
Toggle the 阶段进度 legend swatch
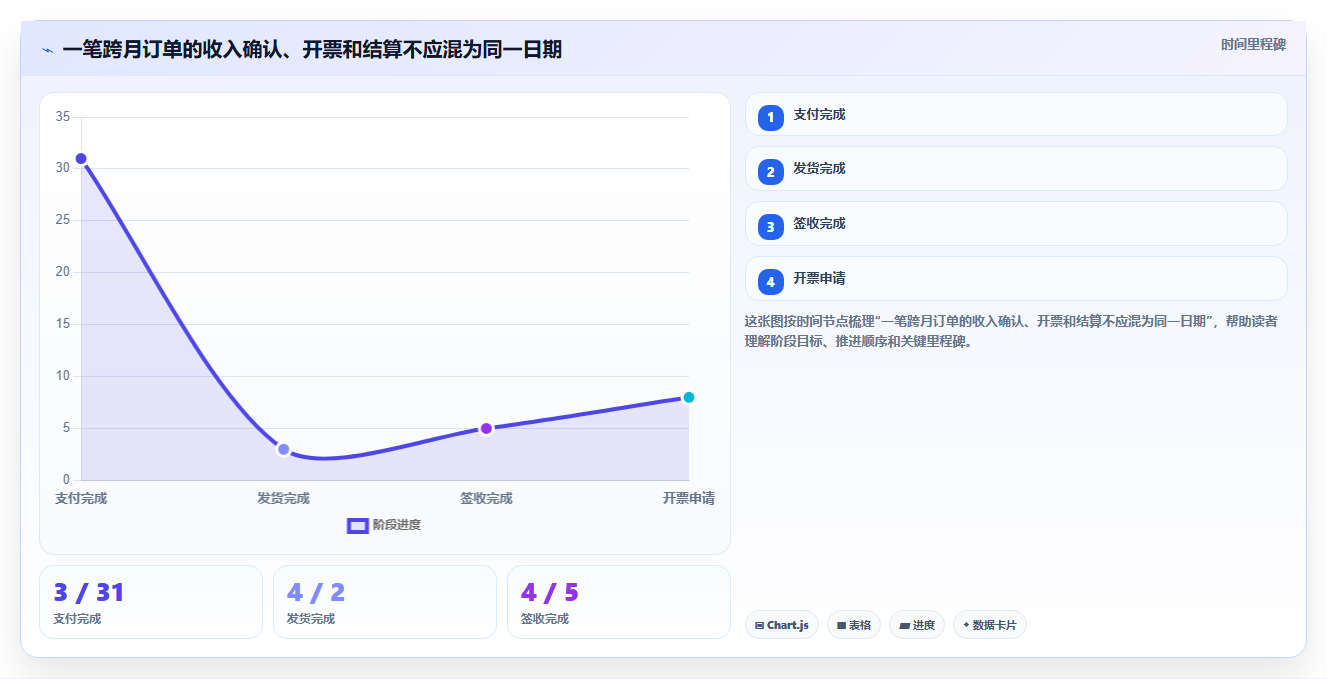(358, 525)
